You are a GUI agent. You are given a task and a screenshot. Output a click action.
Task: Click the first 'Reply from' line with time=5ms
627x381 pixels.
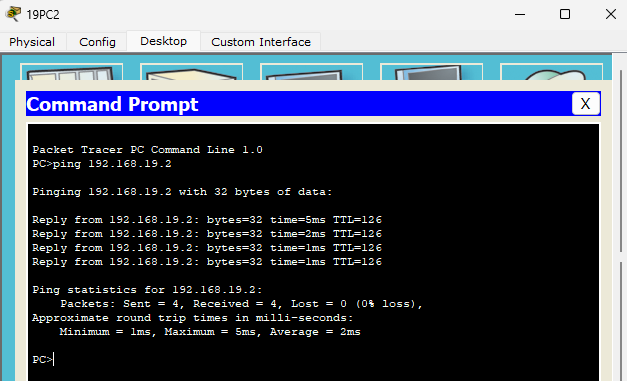coord(207,220)
